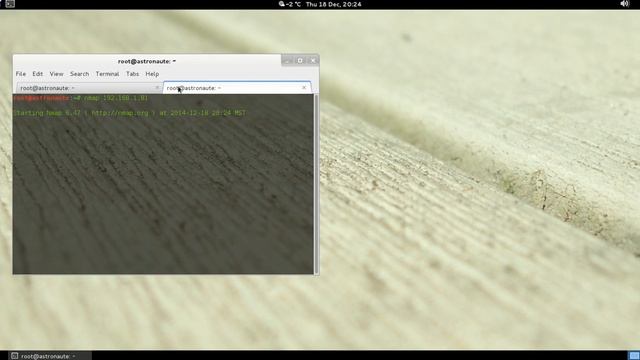Open the clock showing Thu 18 Dec, 20:24
Screen dimensions: 640x360
click(333, 4)
